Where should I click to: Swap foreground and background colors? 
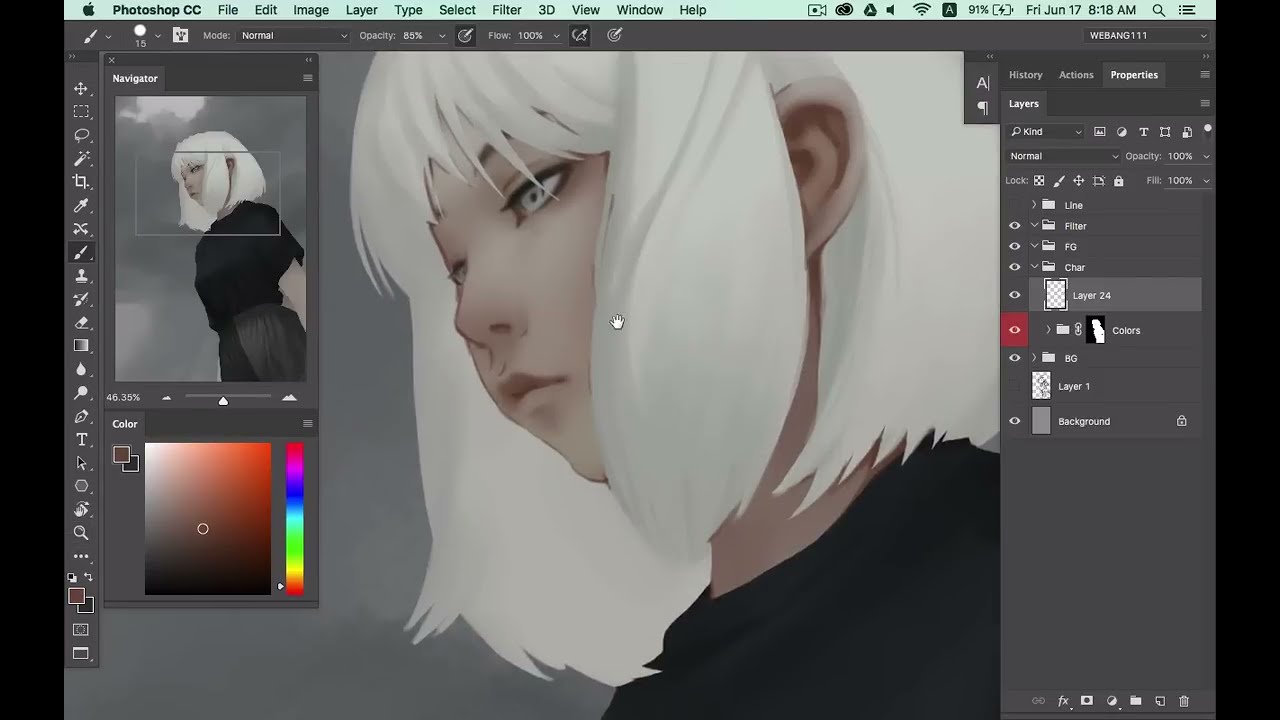coord(89,577)
